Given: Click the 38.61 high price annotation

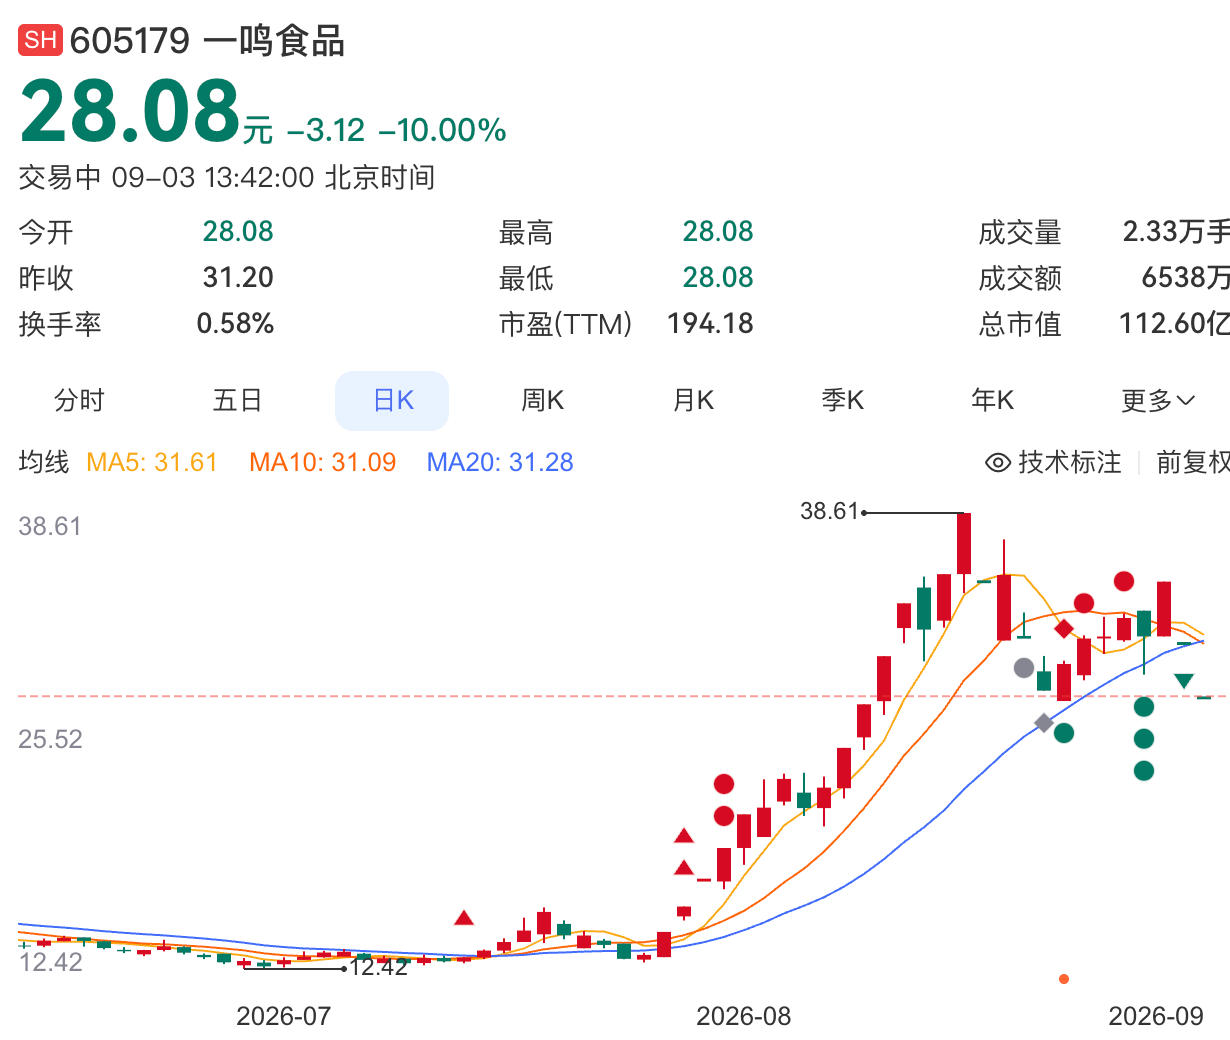Looking at the screenshot, I should [830, 511].
